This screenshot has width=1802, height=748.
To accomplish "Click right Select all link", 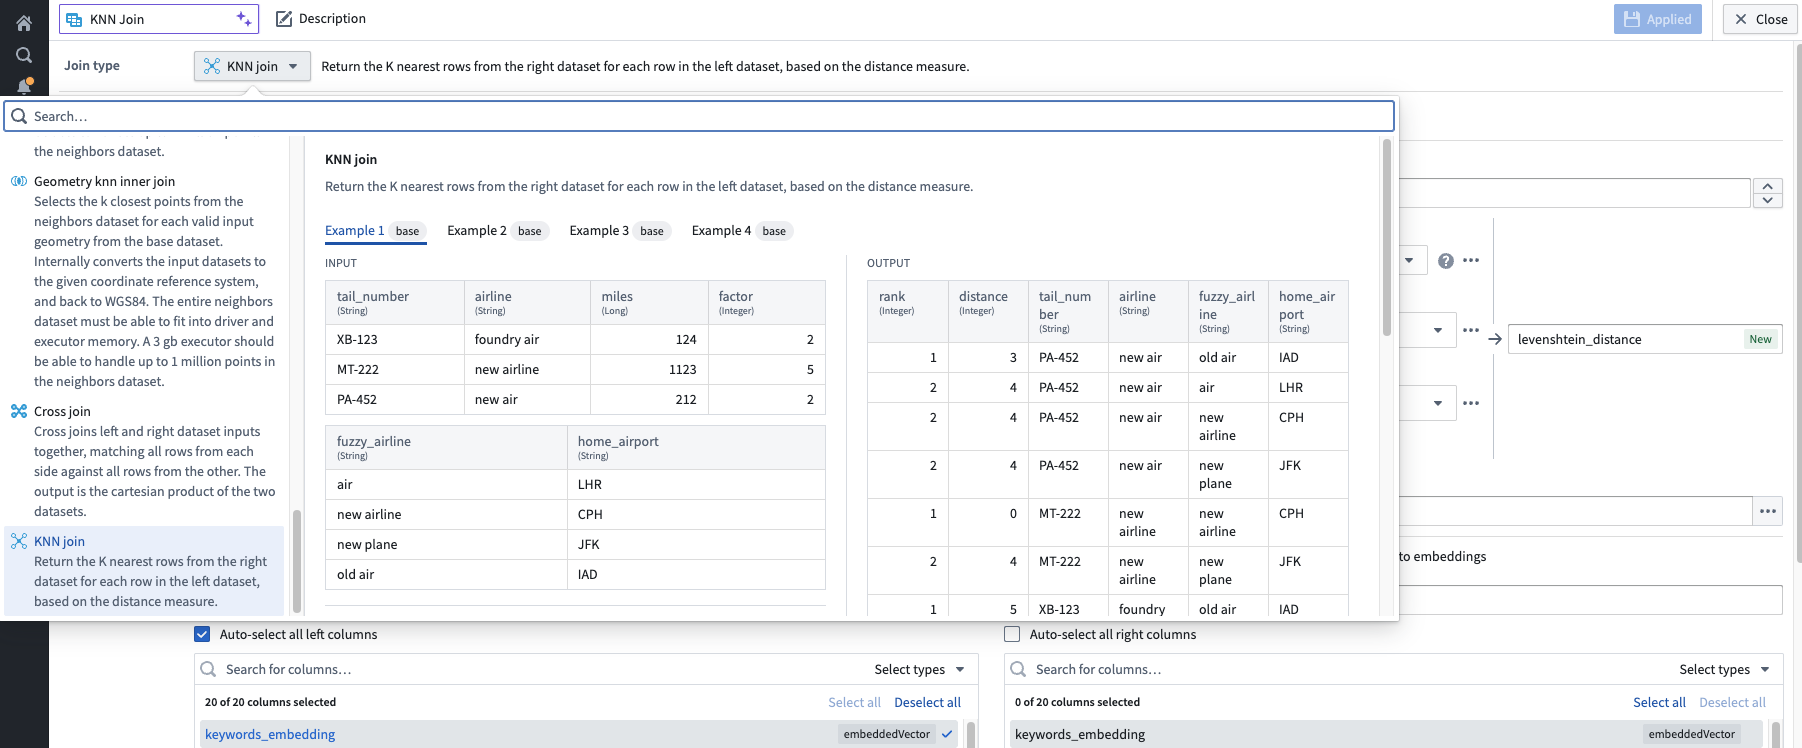I will pyautogui.click(x=1659, y=702).
